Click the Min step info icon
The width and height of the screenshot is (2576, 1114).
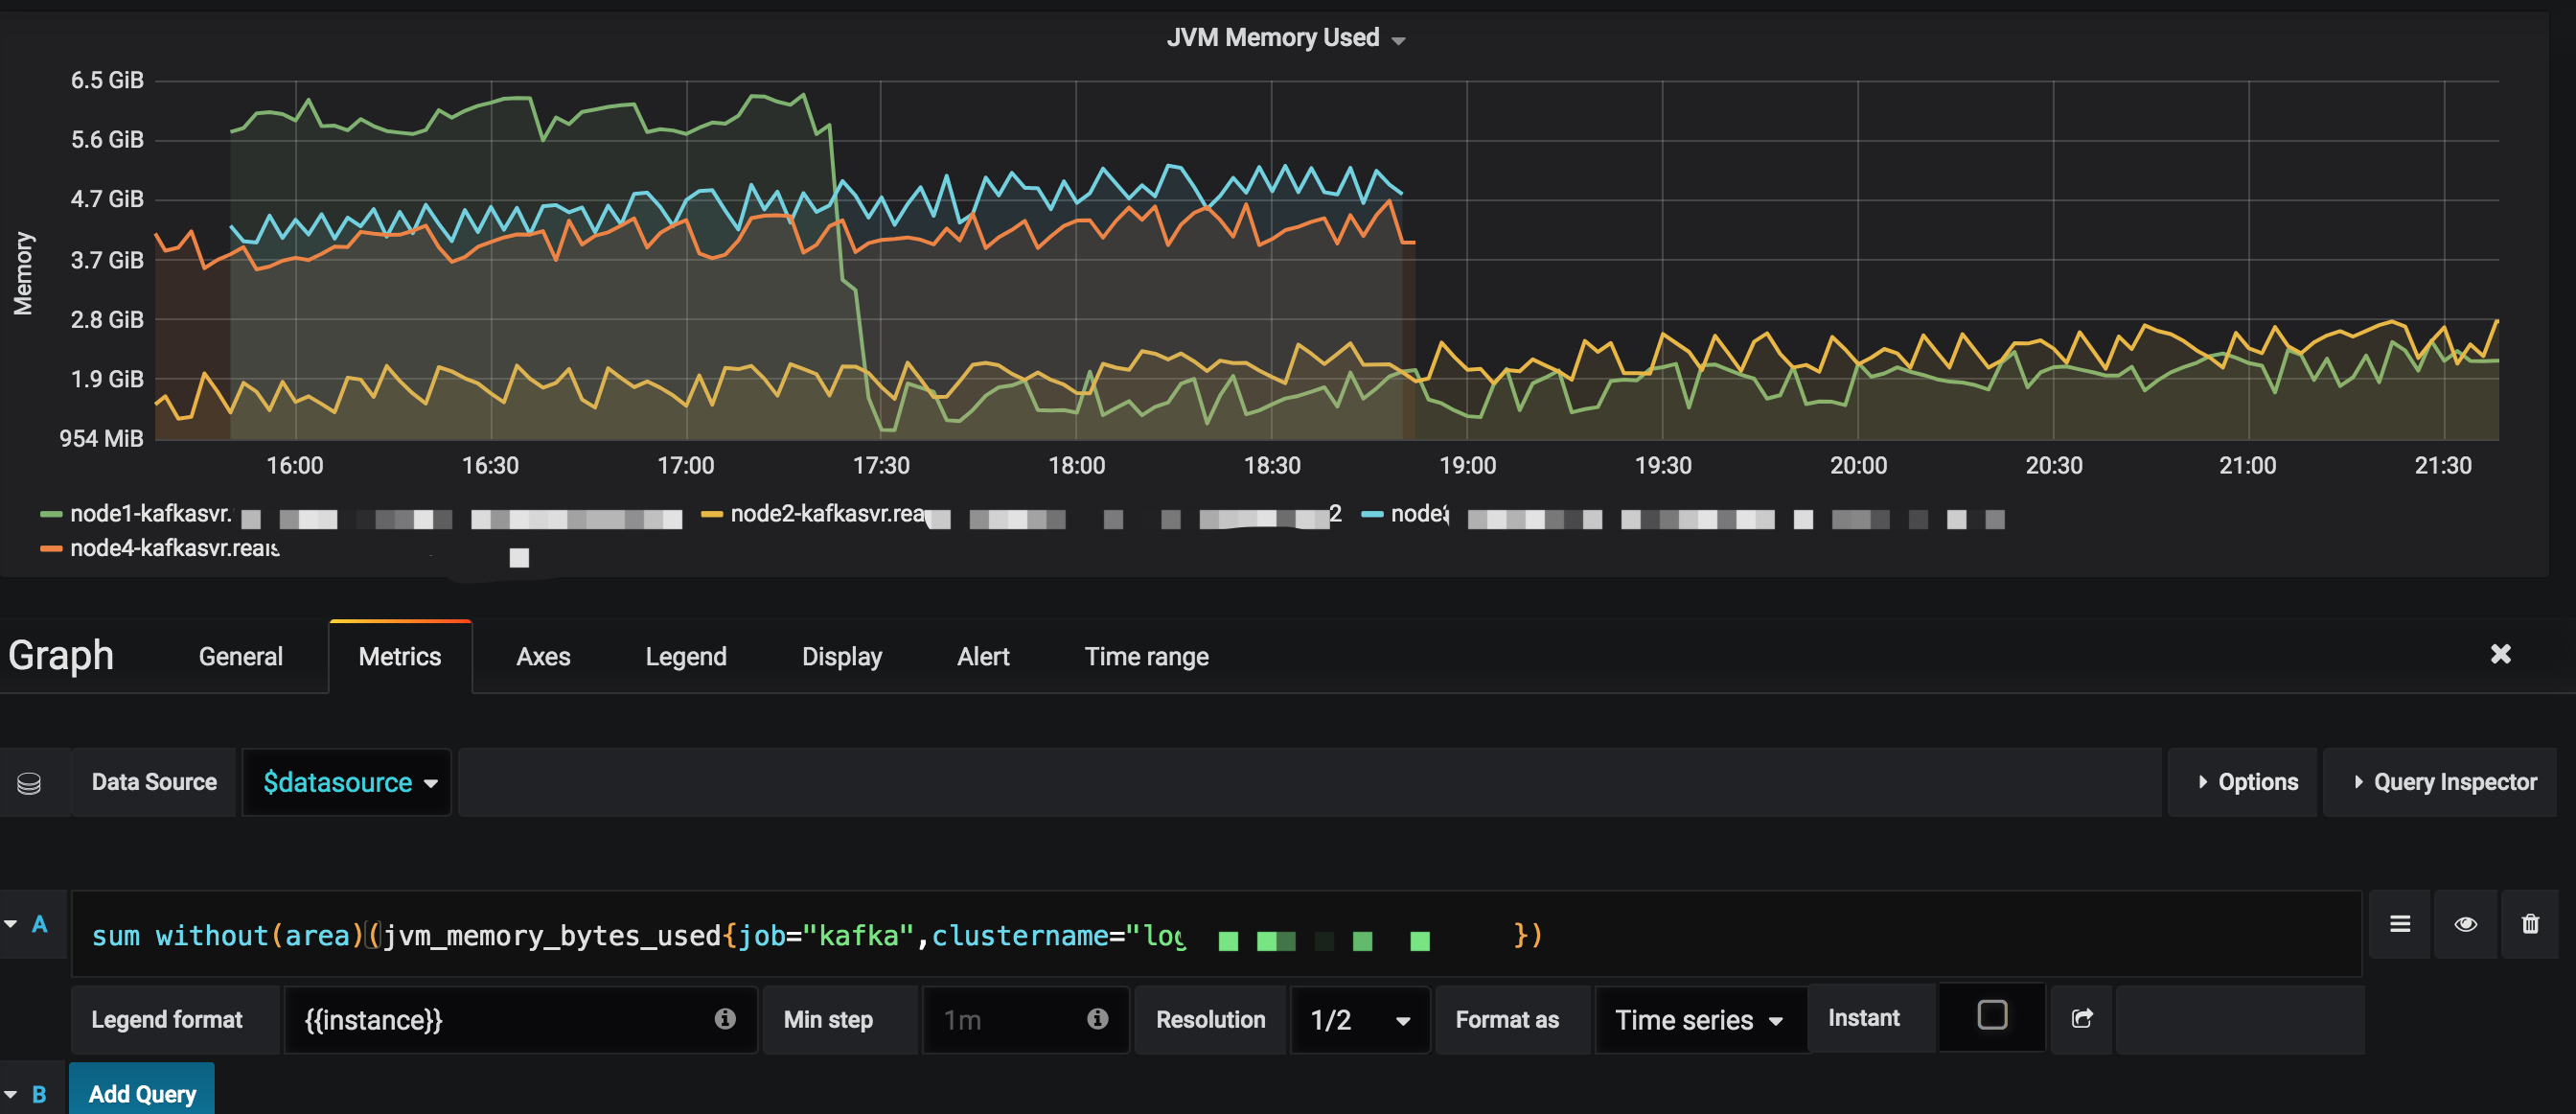tap(1097, 1018)
